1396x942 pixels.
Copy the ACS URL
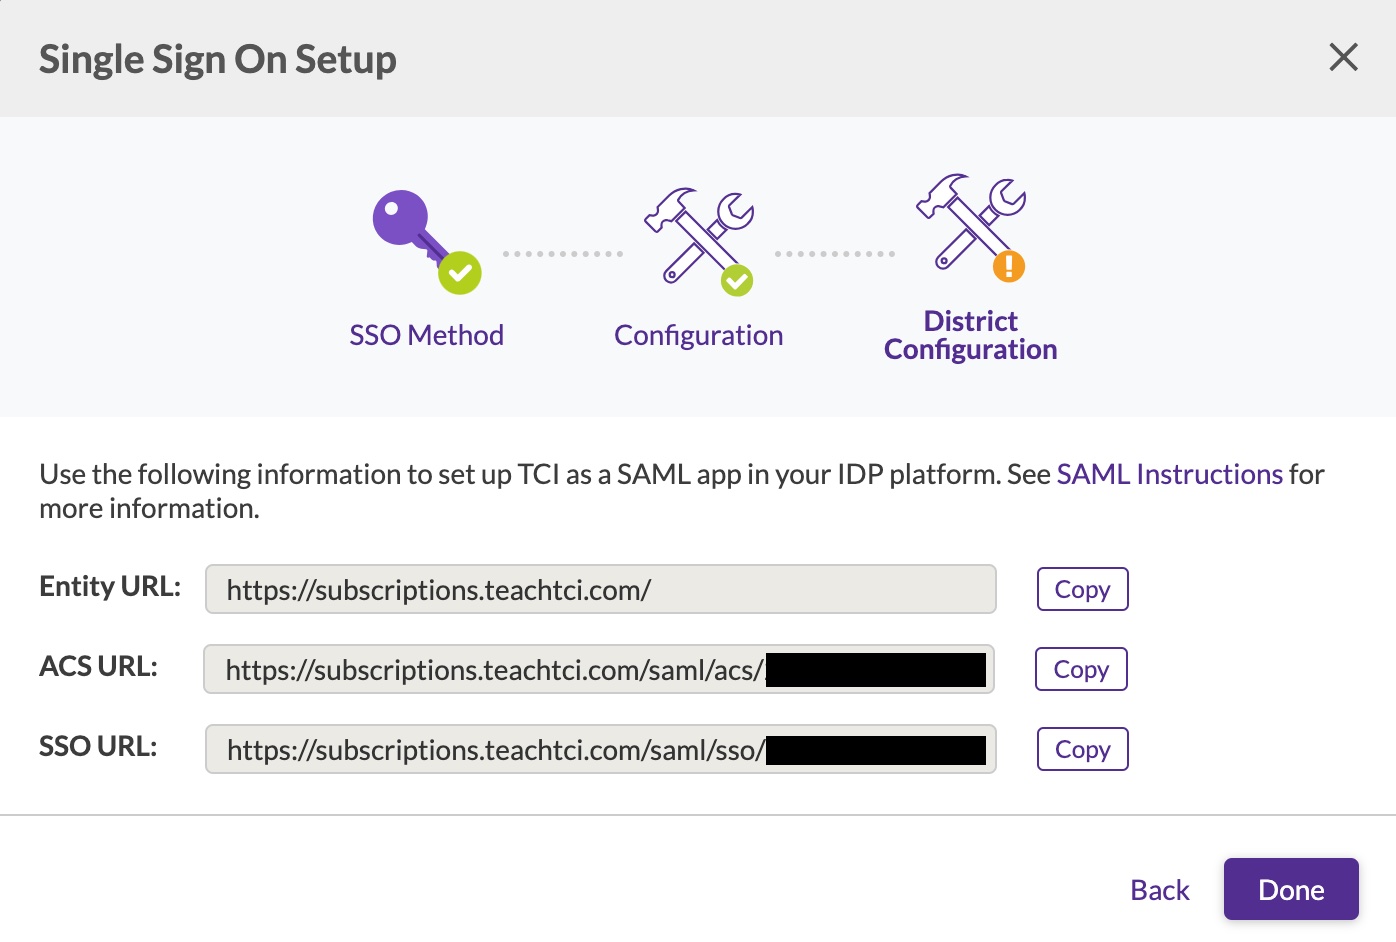[1080, 669]
